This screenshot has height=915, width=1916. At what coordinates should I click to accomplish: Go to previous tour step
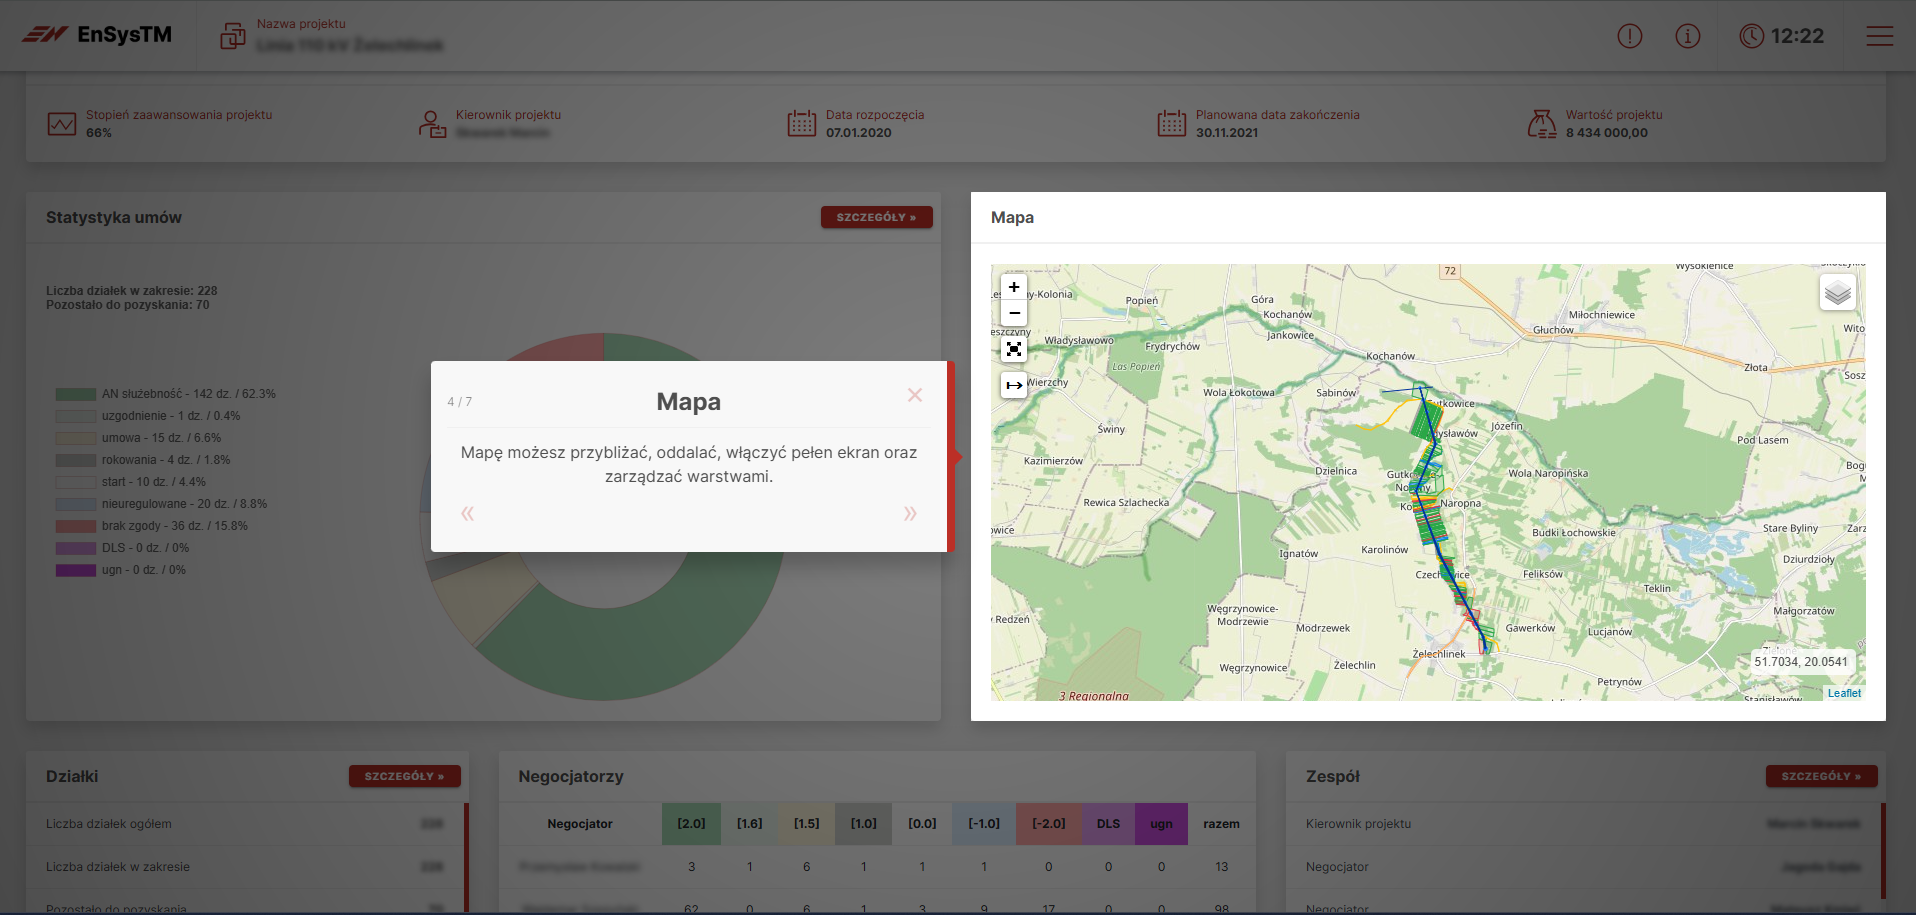pyautogui.click(x=467, y=514)
